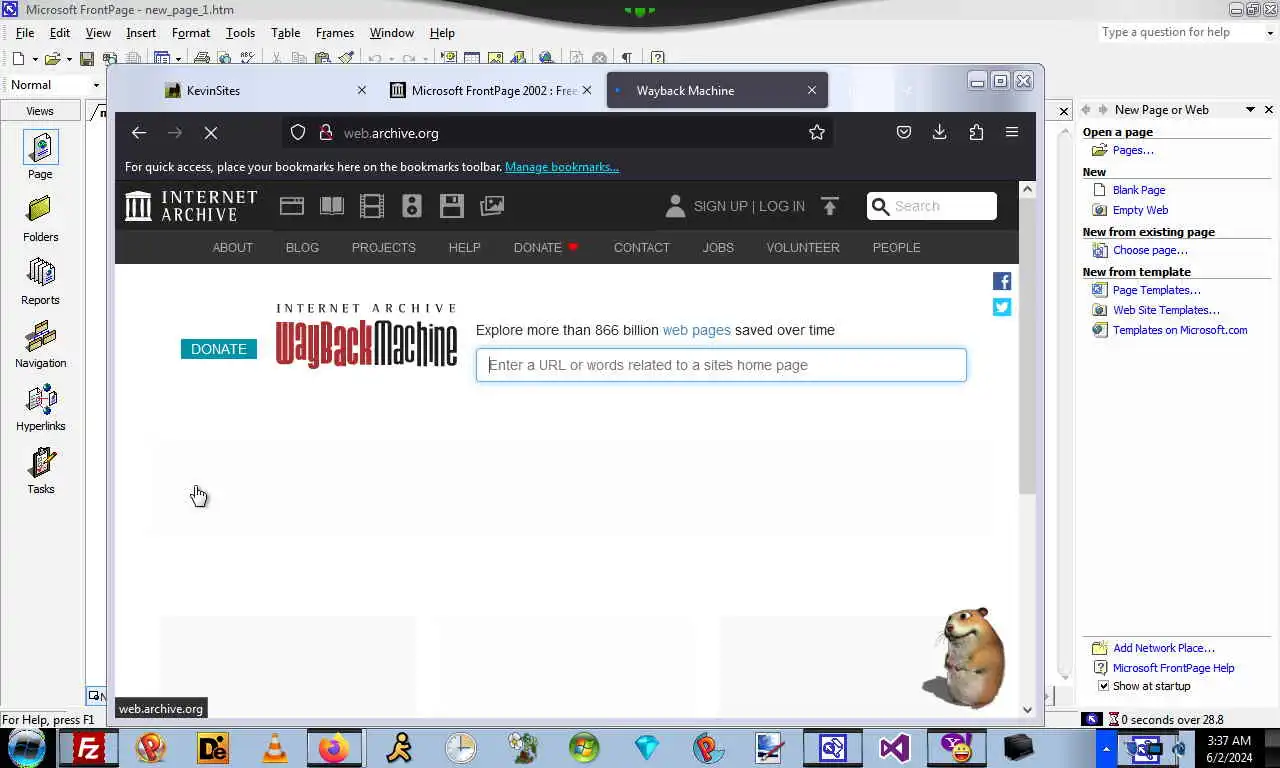Switch to Microsoft FrontPage 2002 tab
The width and height of the screenshot is (1280, 768).
tap(490, 90)
